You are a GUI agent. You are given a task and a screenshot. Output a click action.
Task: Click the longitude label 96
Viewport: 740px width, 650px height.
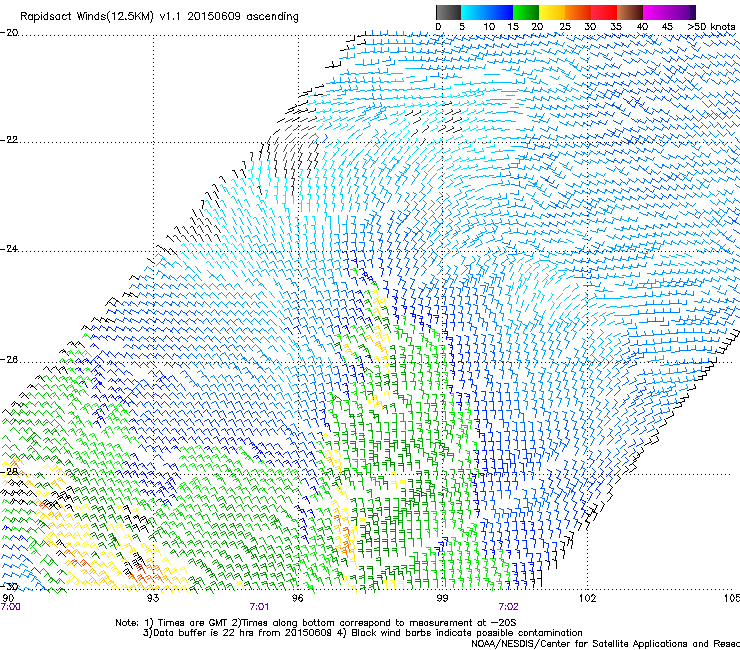pyautogui.click(x=297, y=598)
